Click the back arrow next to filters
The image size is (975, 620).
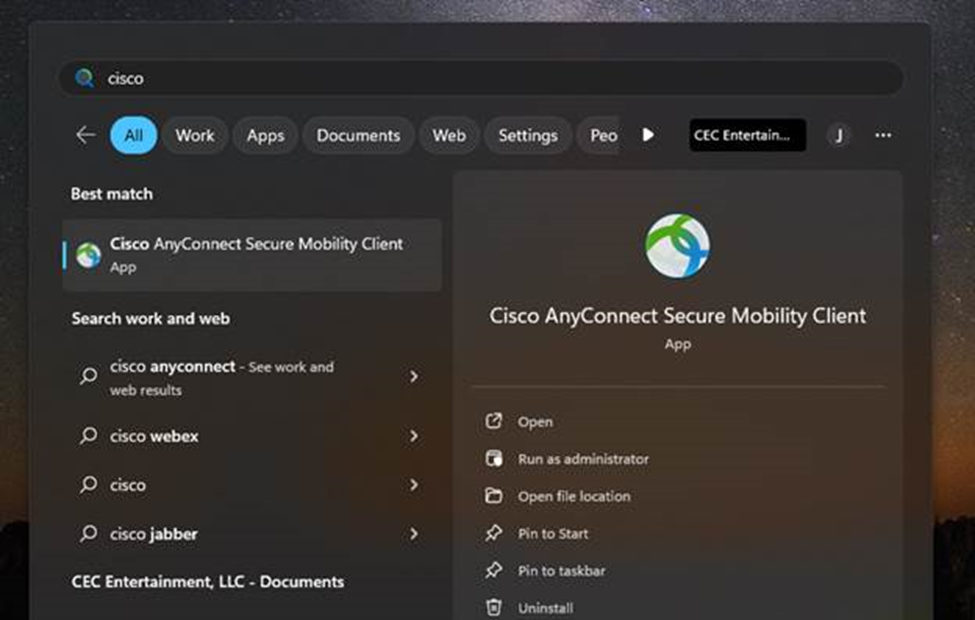[x=85, y=133]
